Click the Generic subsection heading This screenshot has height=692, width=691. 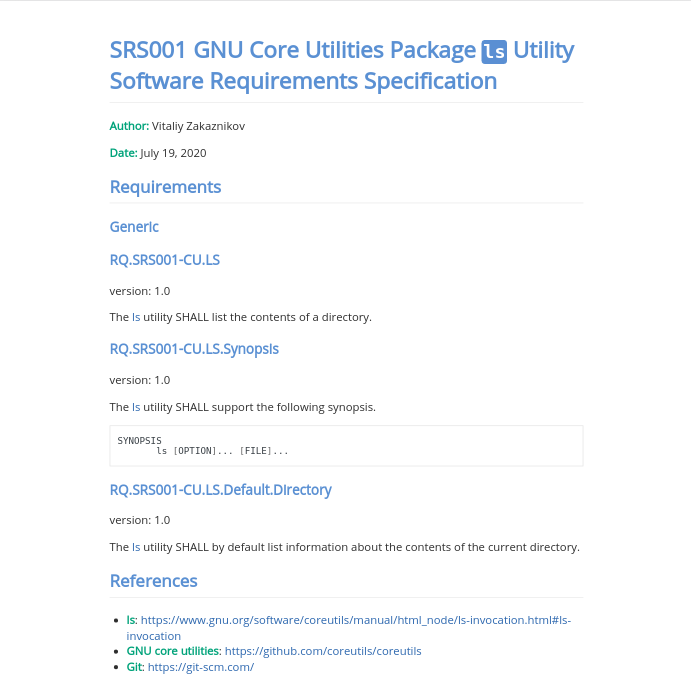coord(134,227)
